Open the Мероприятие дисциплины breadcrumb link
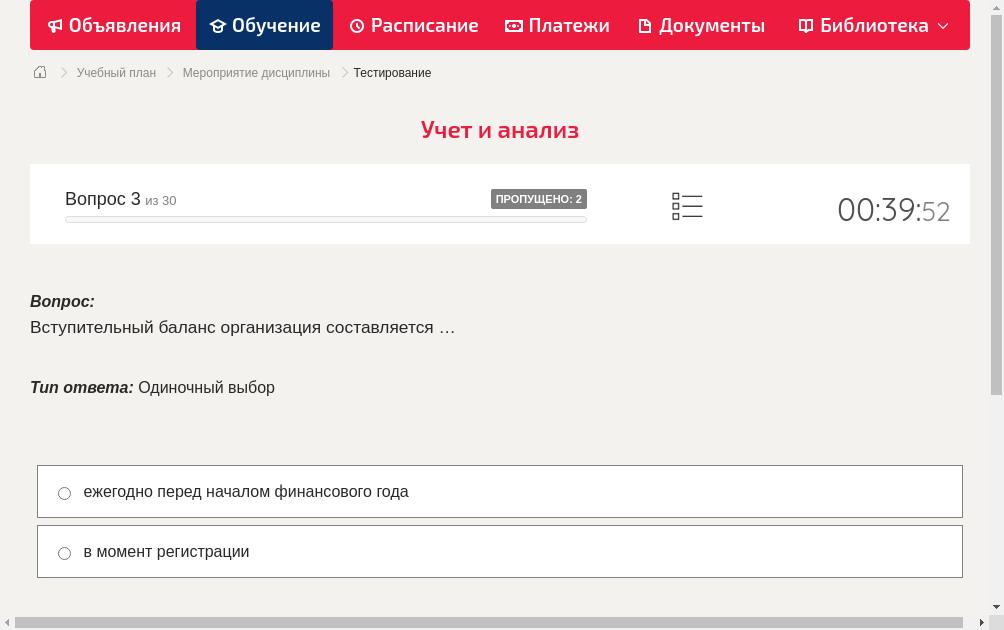 pyautogui.click(x=257, y=72)
